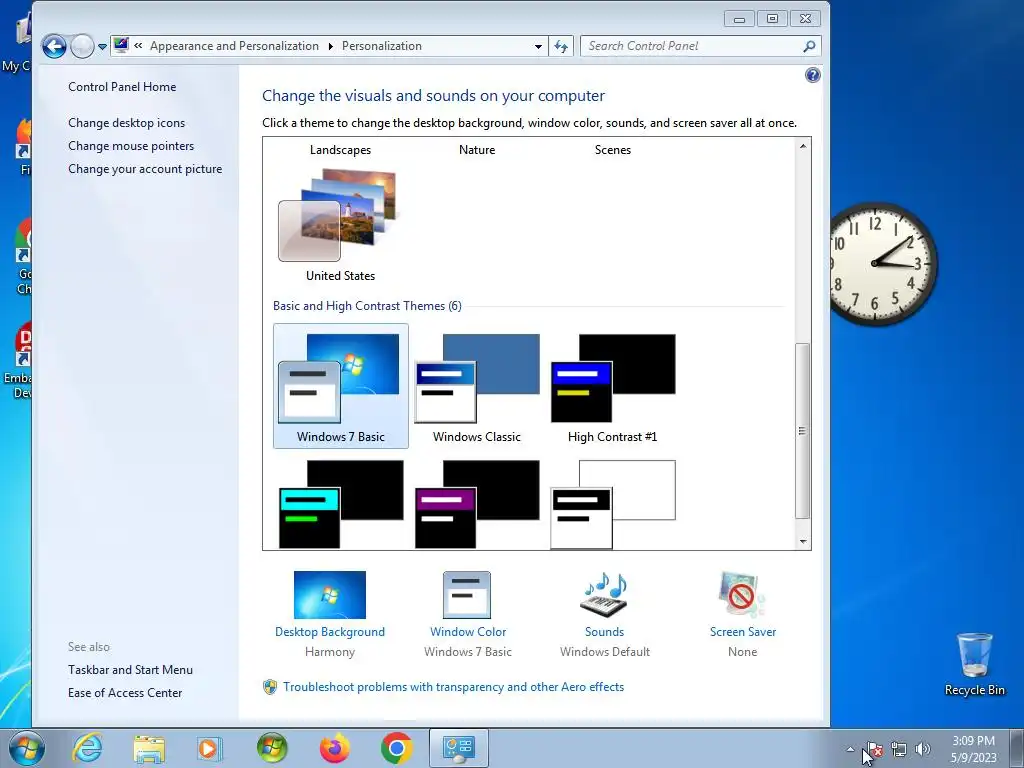Launch Windows Media Player from the taskbar
Image resolution: width=1024 pixels, height=768 pixels.
tap(210, 748)
